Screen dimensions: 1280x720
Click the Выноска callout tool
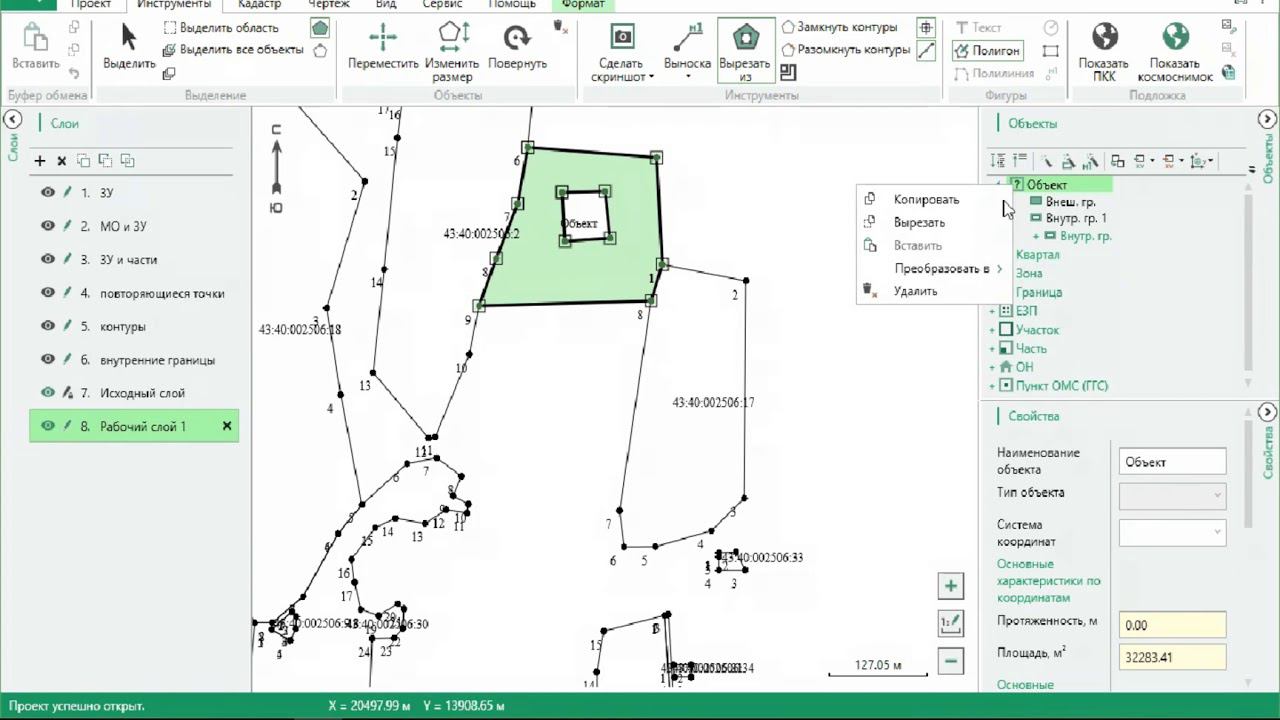pos(687,47)
